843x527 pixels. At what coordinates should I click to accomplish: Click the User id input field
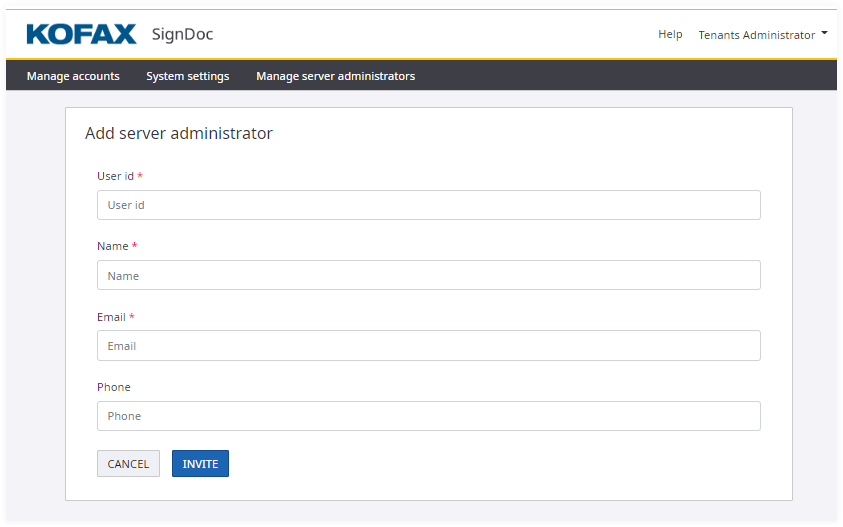click(x=428, y=205)
